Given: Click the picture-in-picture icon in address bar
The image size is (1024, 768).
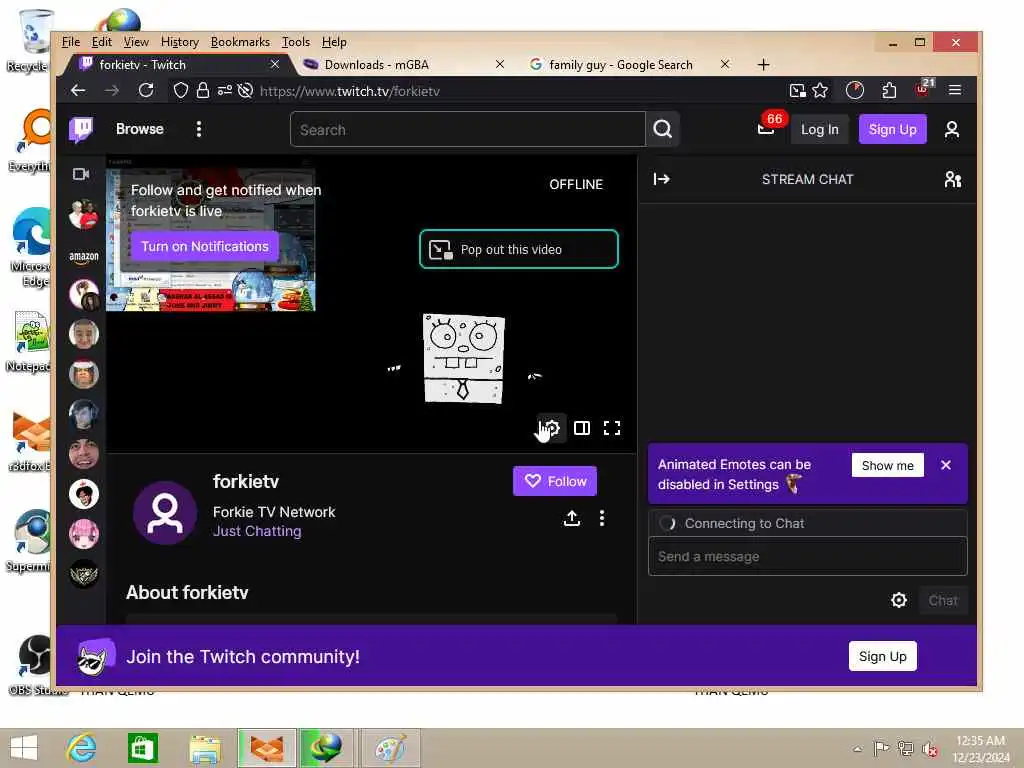Looking at the screenshot, I should tap(797, 90).
